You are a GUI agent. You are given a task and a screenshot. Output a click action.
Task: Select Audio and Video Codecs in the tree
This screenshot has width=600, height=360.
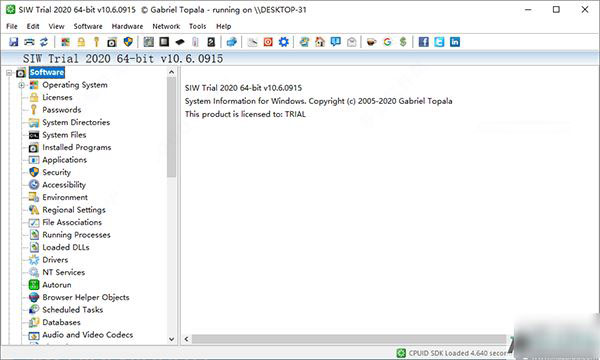tap(88, 335)
